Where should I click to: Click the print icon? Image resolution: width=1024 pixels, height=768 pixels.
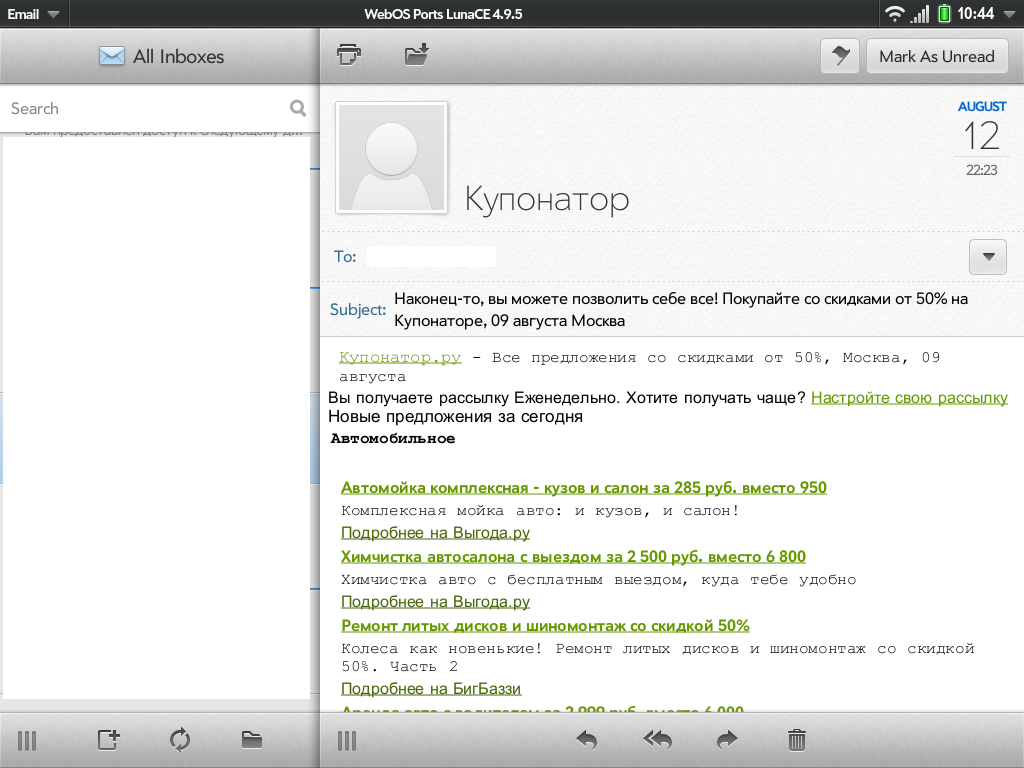click(349, 55)
